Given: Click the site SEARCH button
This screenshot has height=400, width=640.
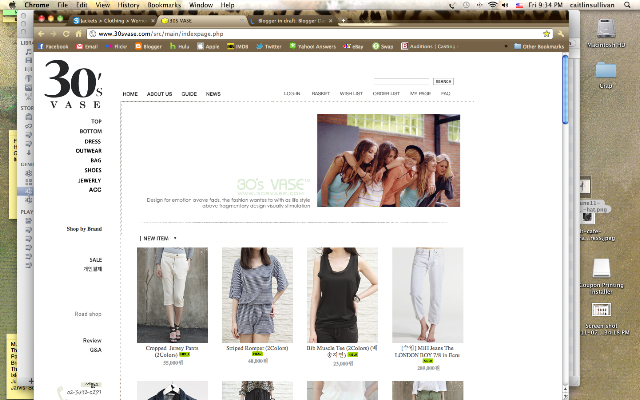Looking at the screenshot, I should (x=443, y=81).
